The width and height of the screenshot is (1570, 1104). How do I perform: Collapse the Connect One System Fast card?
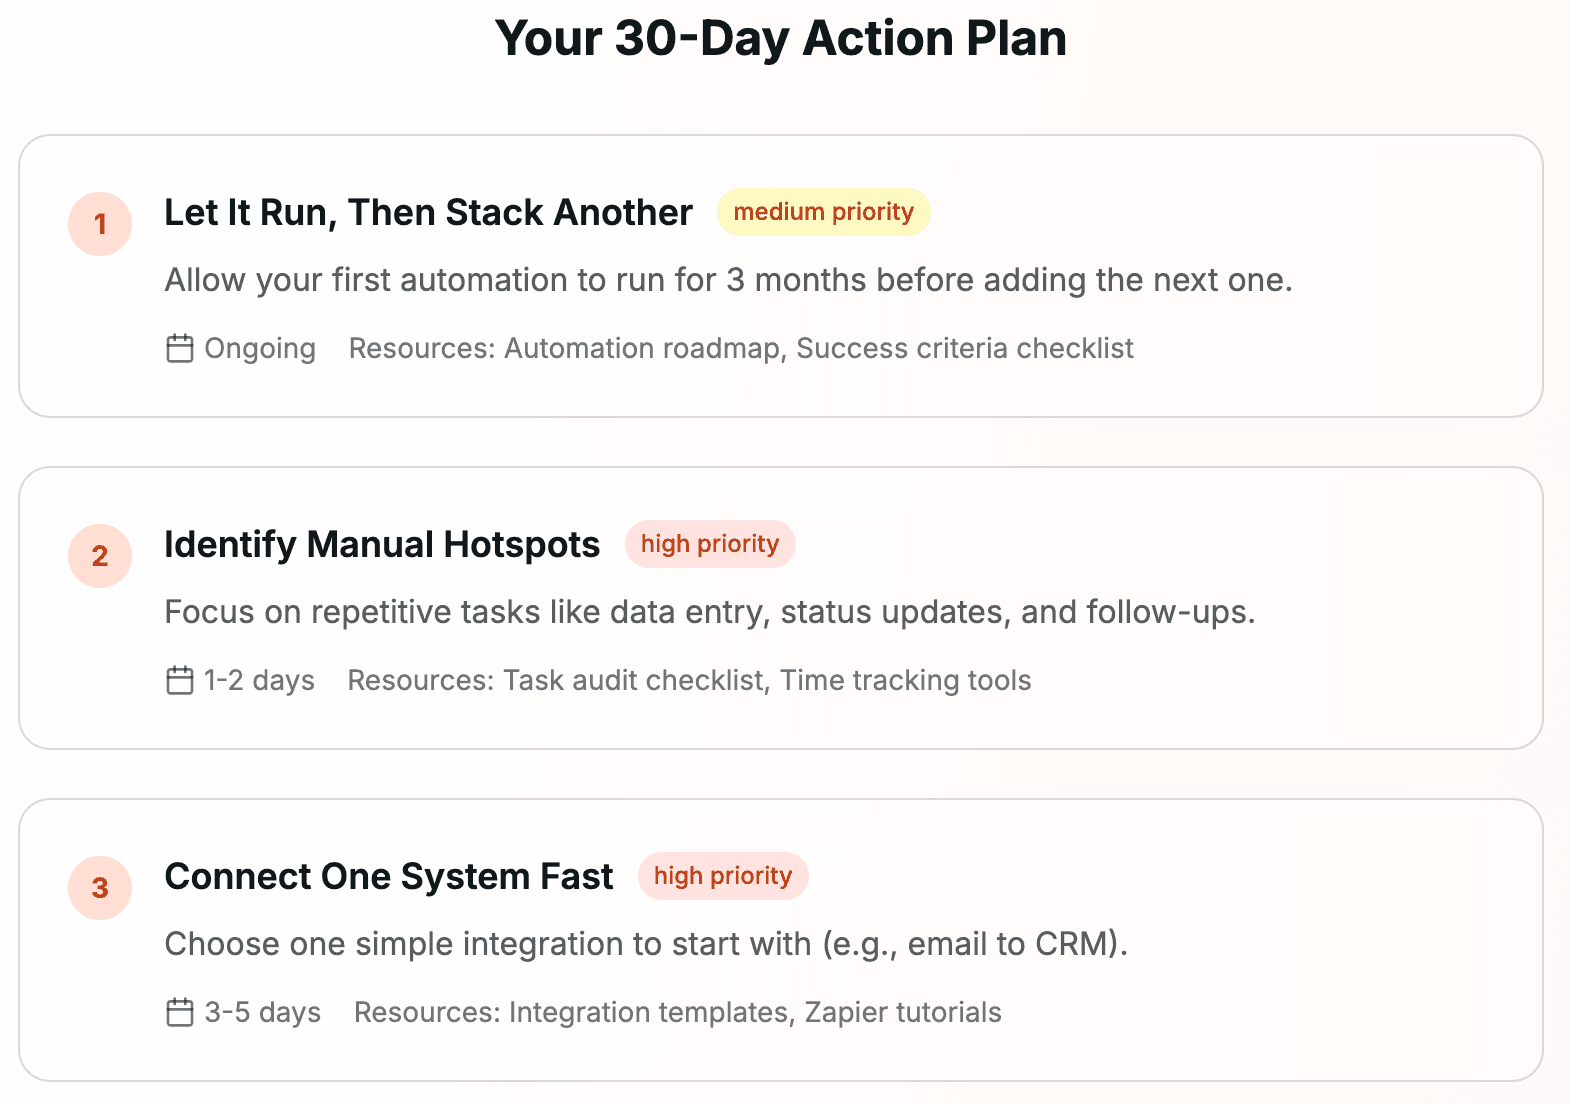coord(784,938)
